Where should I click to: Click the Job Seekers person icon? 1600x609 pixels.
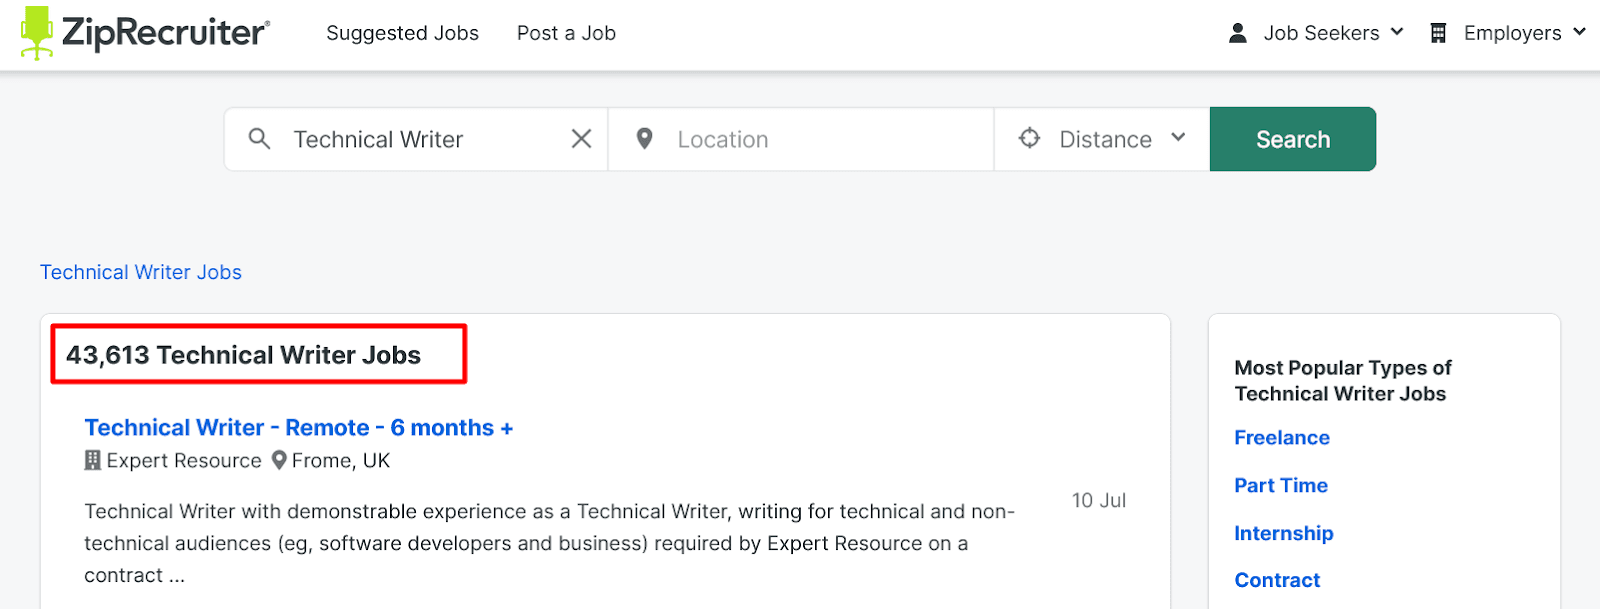point(1237,33)
